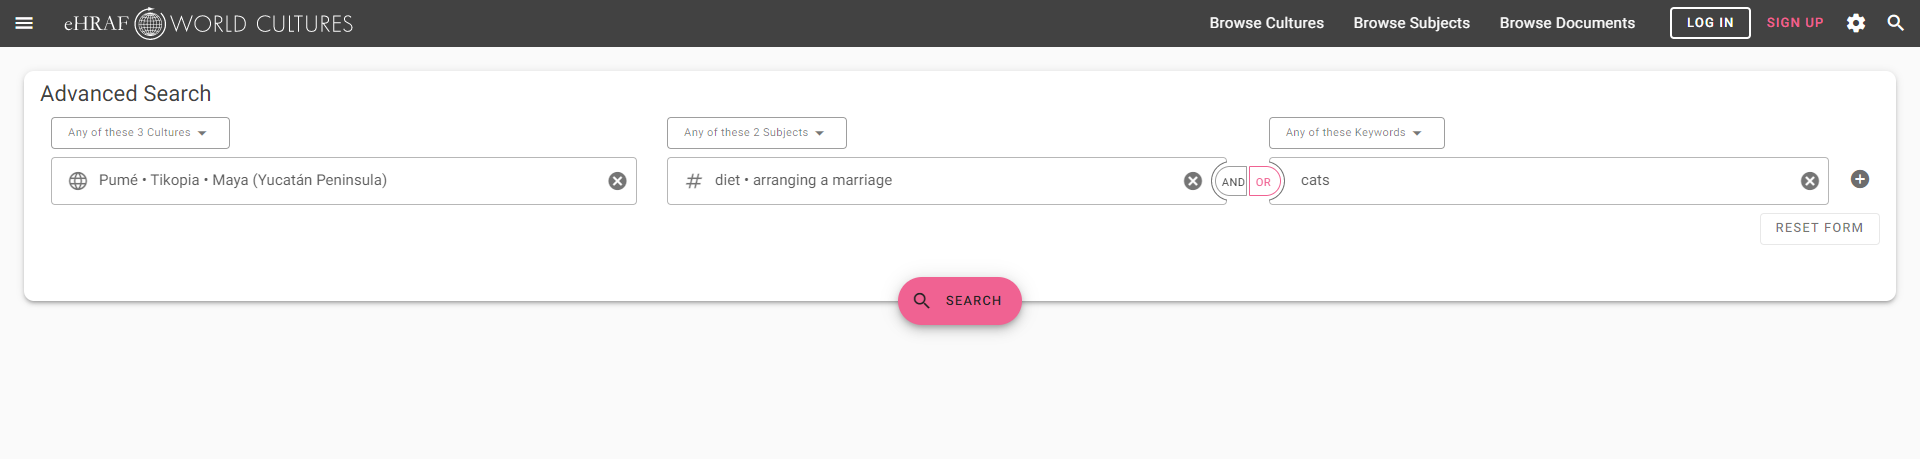Image resolution: width=1920 pixels, height=459 pixels.
Task: Click the hash icon in subjects field
Action: [694, 181]
